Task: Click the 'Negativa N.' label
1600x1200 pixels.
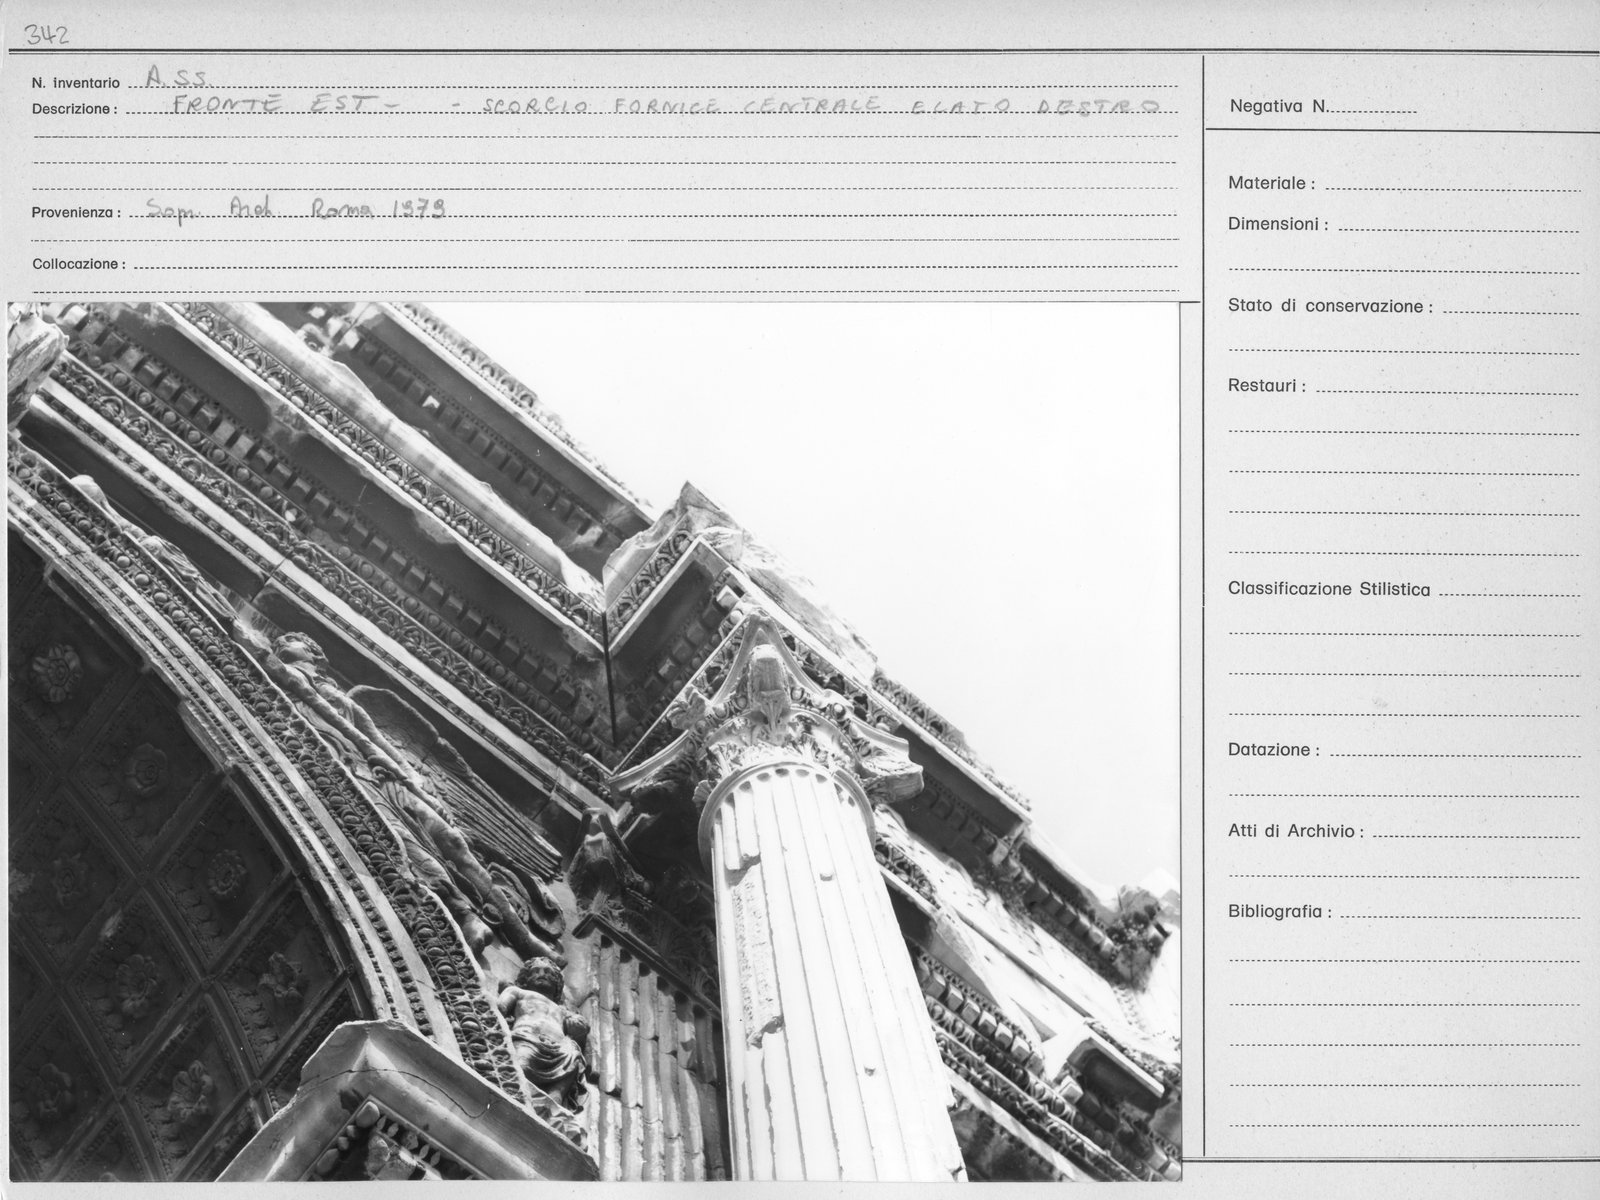Action: pyautogui.click(x=1278, y=106)
